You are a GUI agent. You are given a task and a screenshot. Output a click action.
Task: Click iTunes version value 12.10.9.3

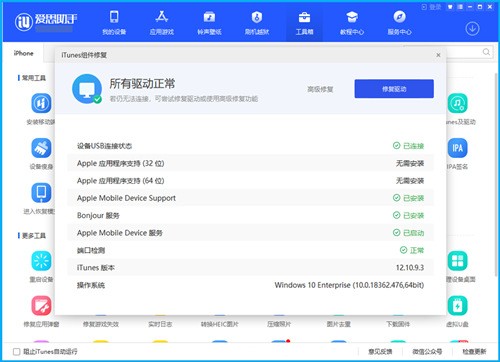(410, 268)
